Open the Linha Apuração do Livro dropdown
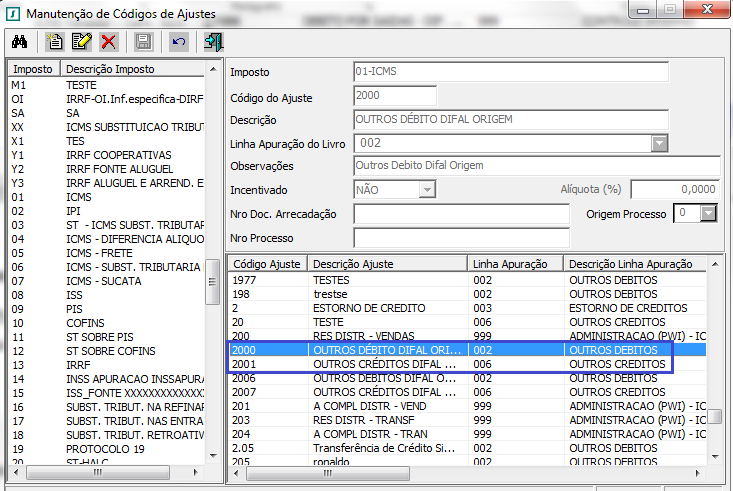 click(659, 144)
